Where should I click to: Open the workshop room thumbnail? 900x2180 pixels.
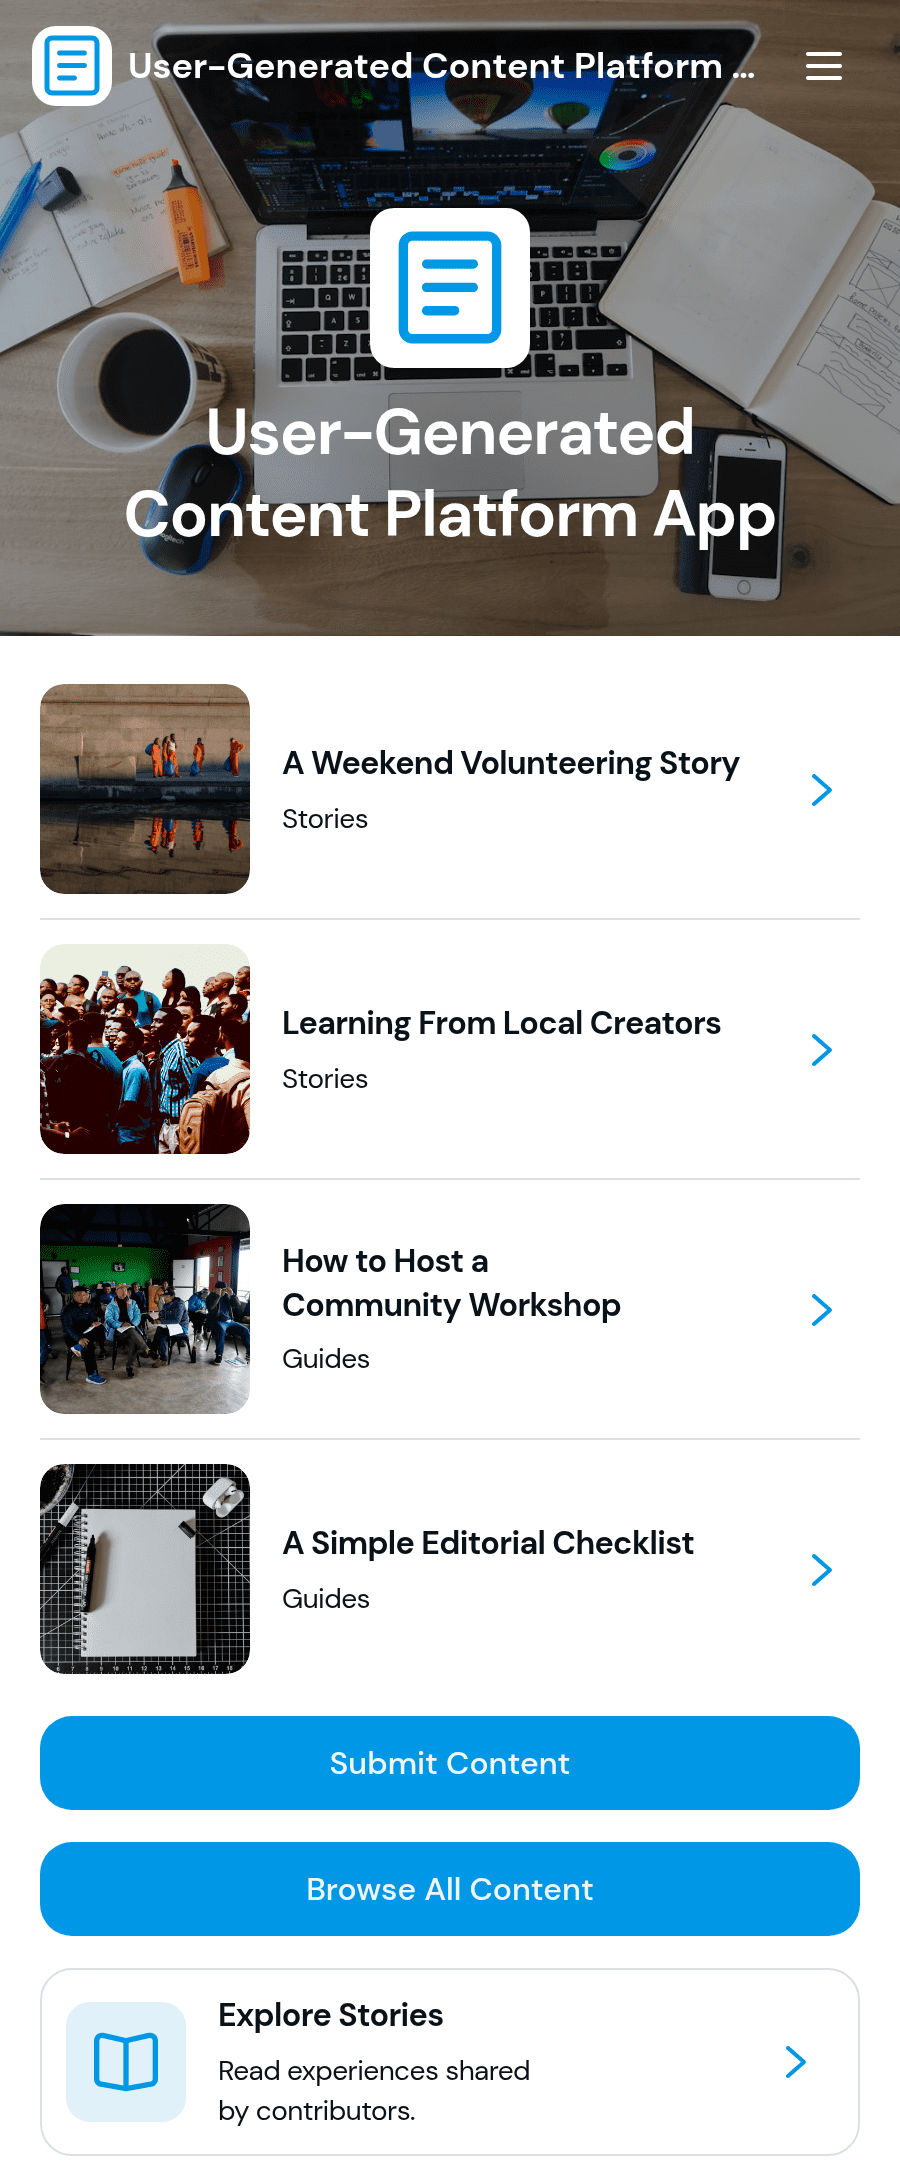click(145, 1309)
